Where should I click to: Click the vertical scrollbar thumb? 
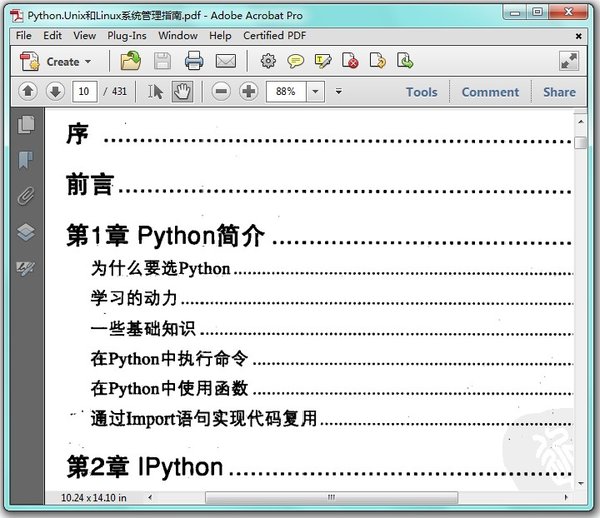[x=581, y=142]
